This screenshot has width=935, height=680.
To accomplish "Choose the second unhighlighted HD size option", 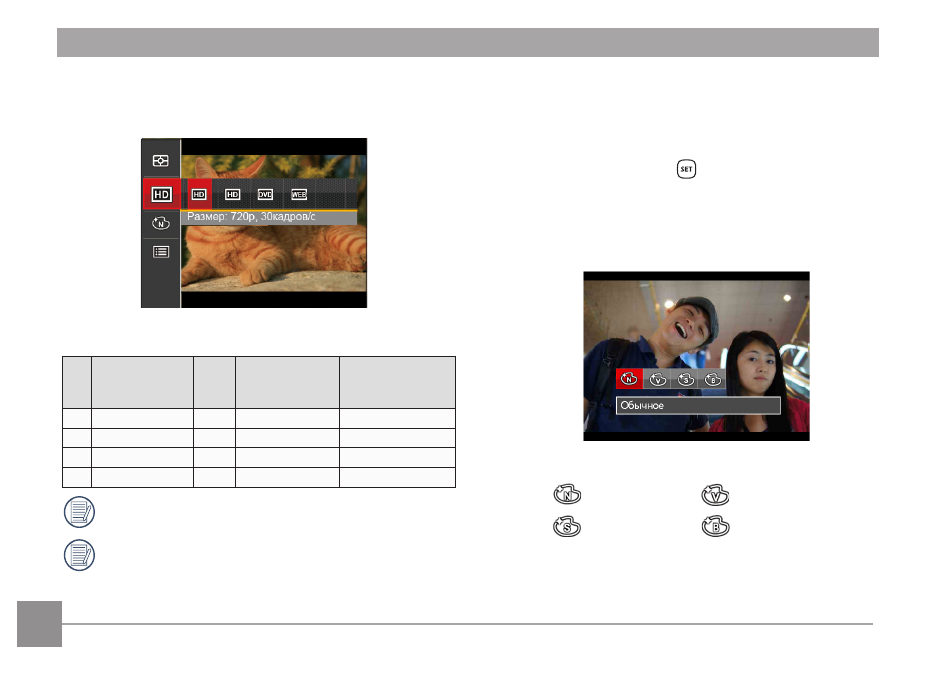I will pos(233,194).
